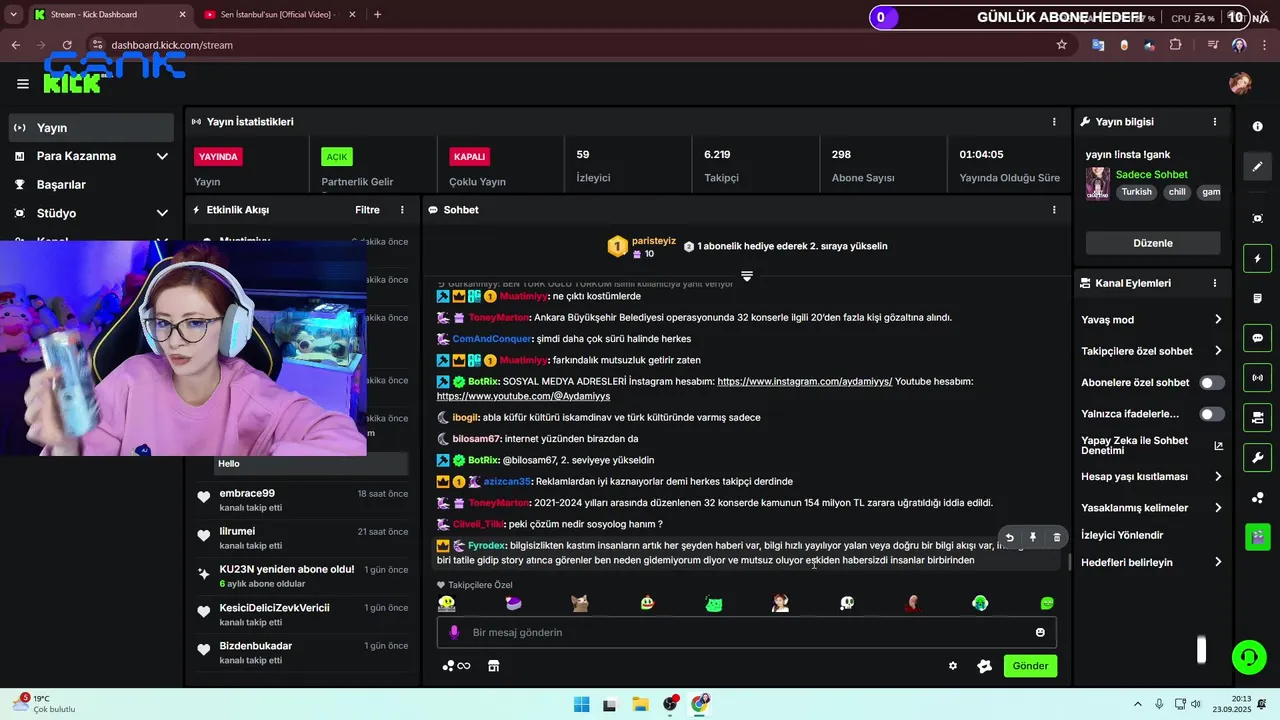
Task: Open Yayın bilgisi three-dot menu
Action: tap(1215, 122)
